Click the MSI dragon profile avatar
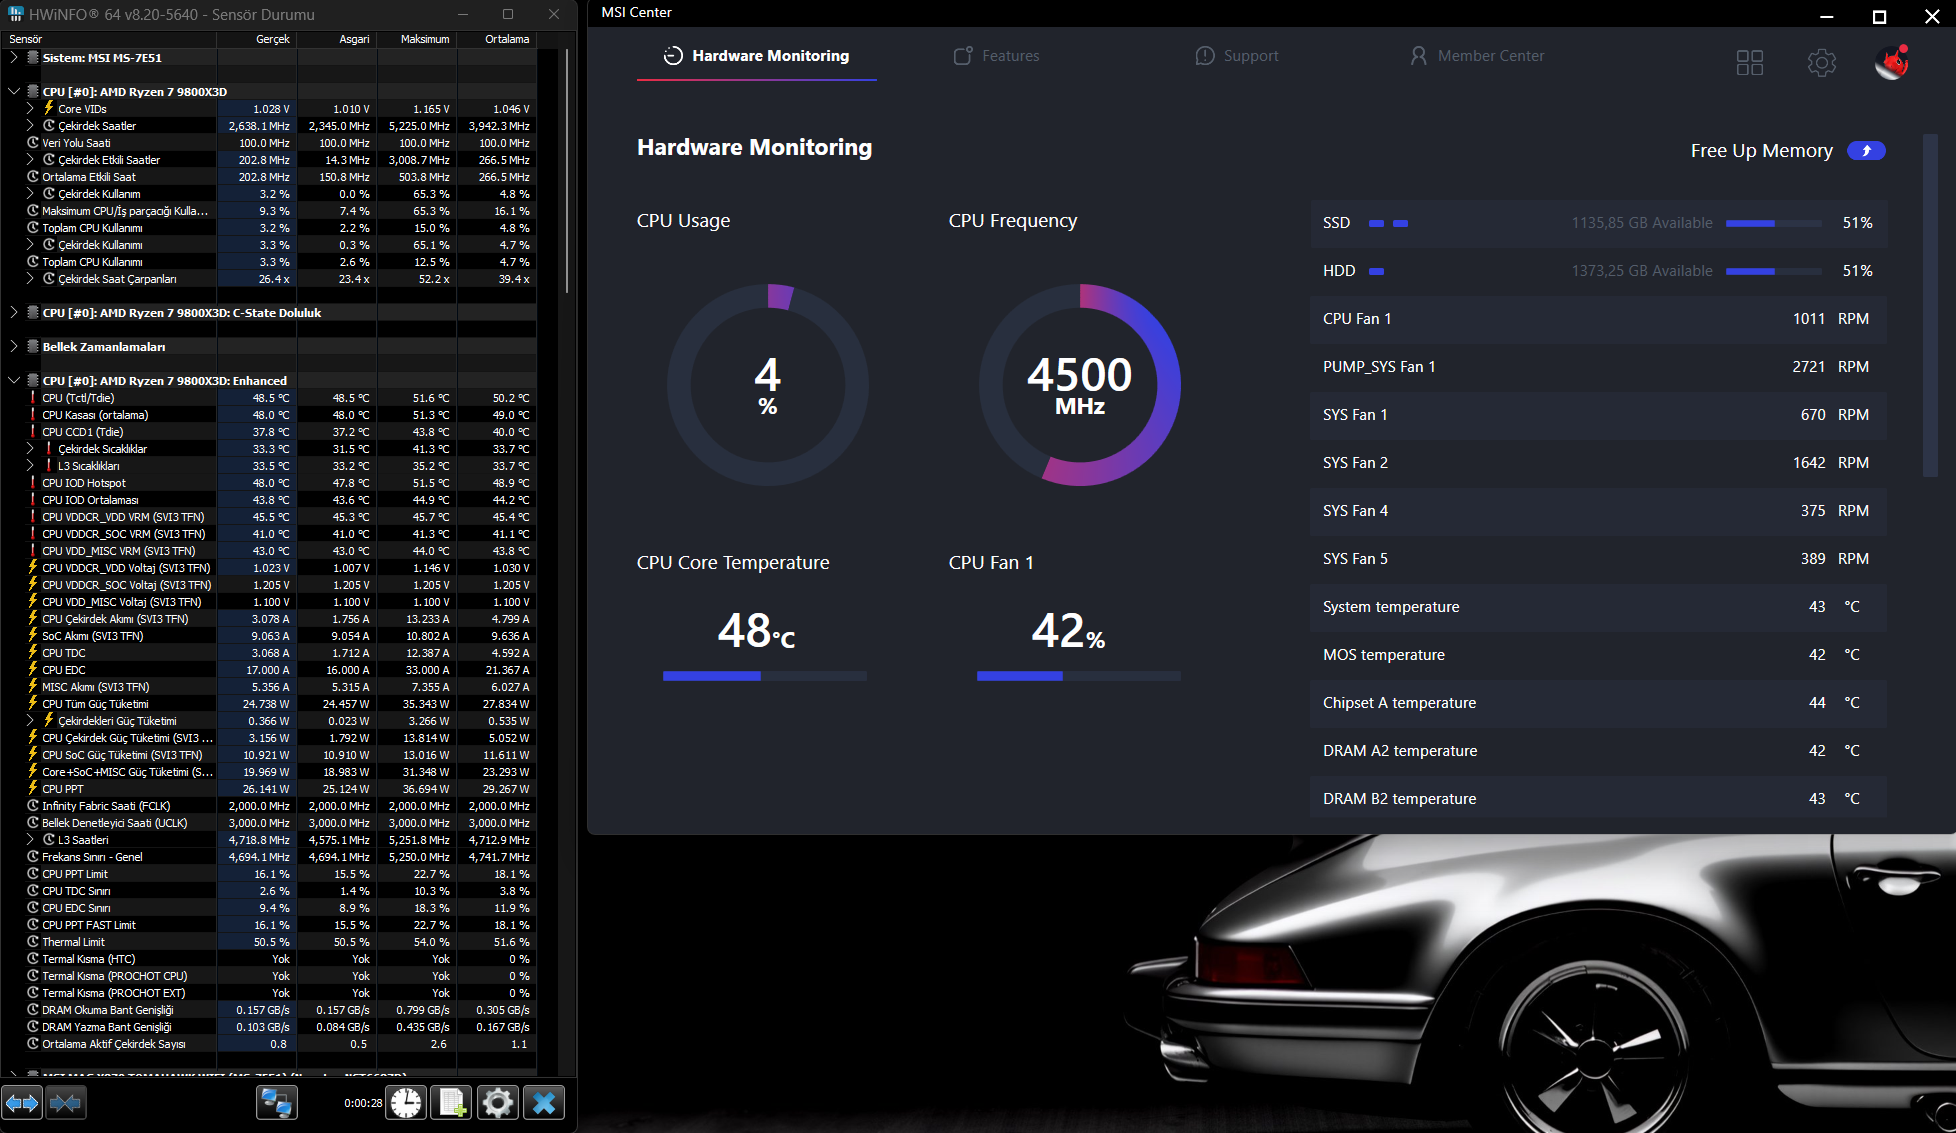This screenshot has width=1956, height=1133. [1892, 62]
